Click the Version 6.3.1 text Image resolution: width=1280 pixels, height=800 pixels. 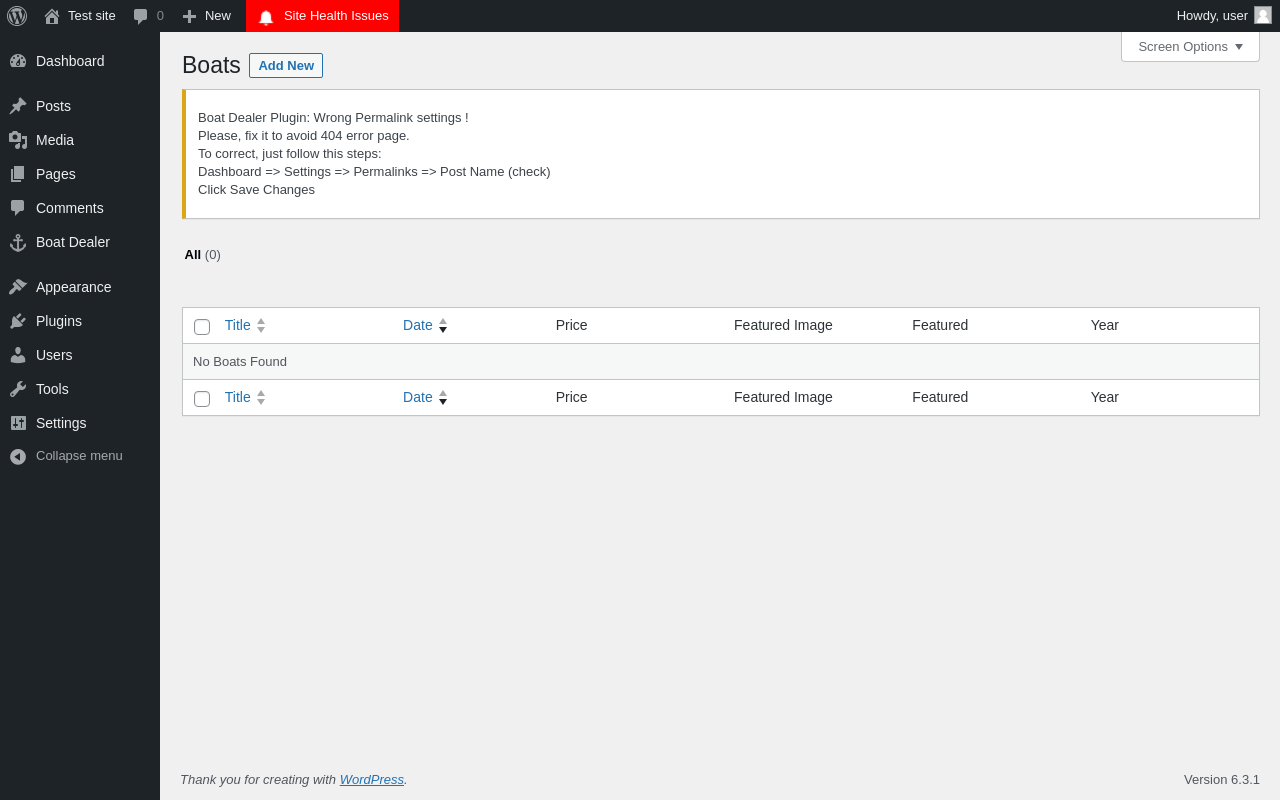coord(1222,780)
